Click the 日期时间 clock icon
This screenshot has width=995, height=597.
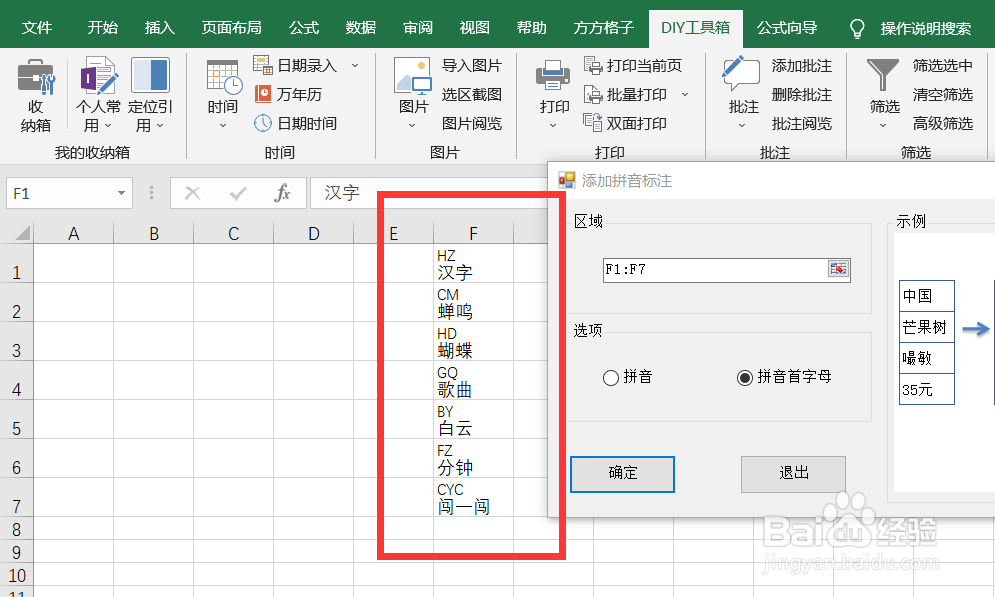[x=262, y=120]
